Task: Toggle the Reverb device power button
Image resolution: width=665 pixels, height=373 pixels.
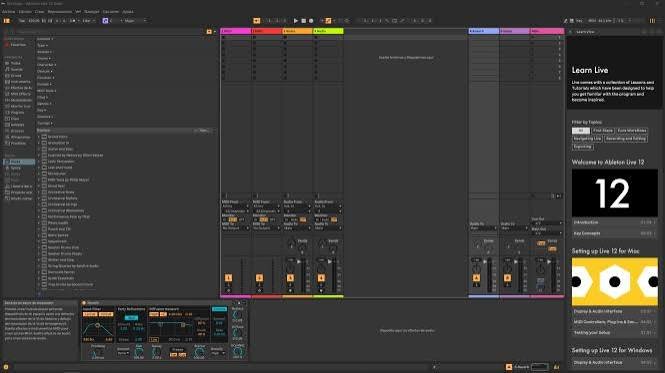Action: (x=84, y=303)
